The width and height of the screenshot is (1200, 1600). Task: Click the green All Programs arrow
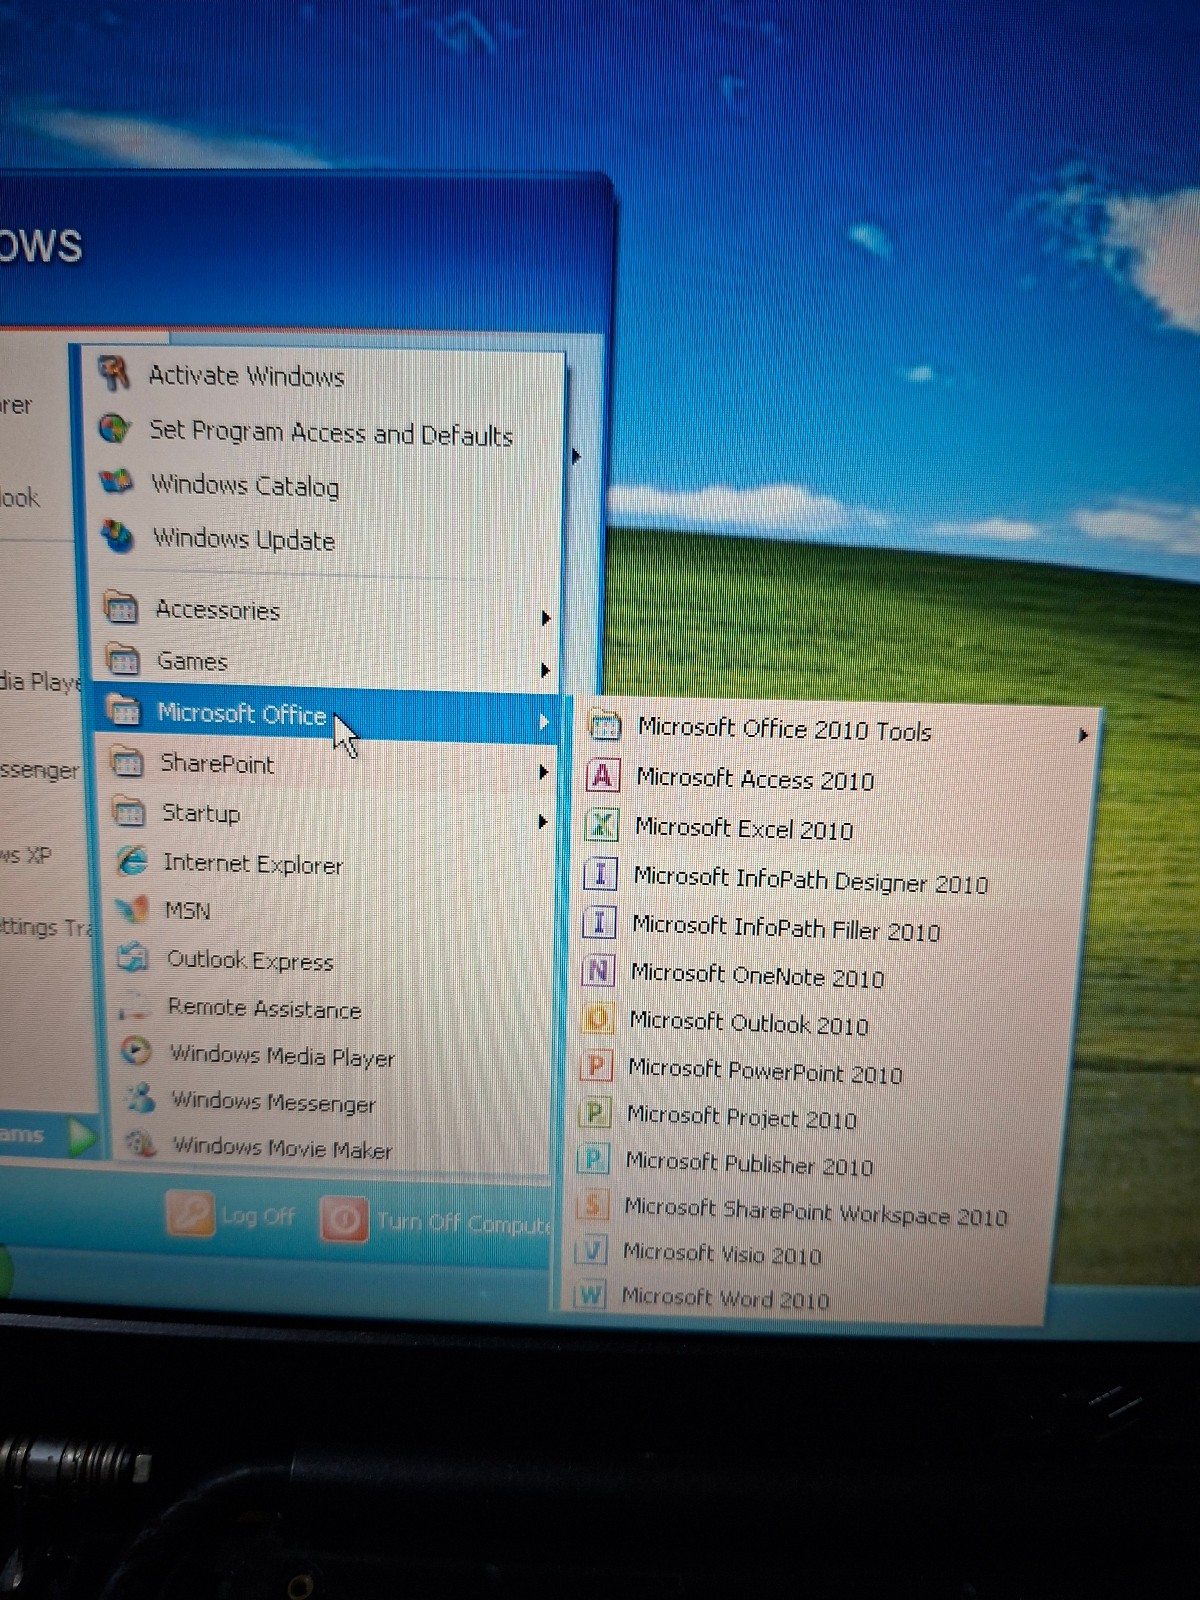click(x=82, y=1136)
